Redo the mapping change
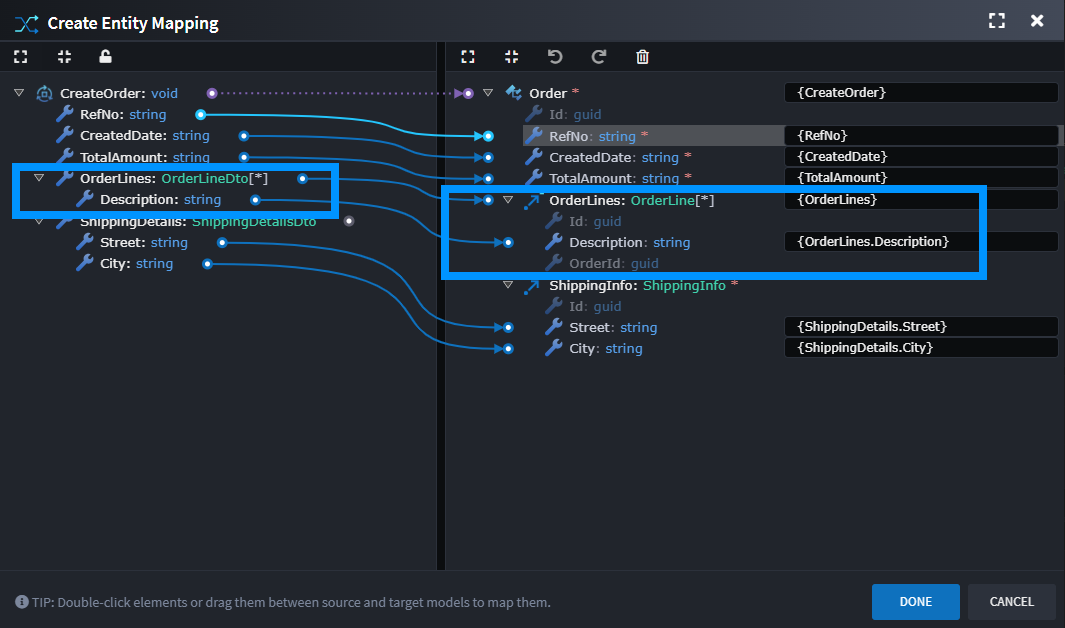The height and width of the screenshot is (628, 1065). tap(599, 57)
